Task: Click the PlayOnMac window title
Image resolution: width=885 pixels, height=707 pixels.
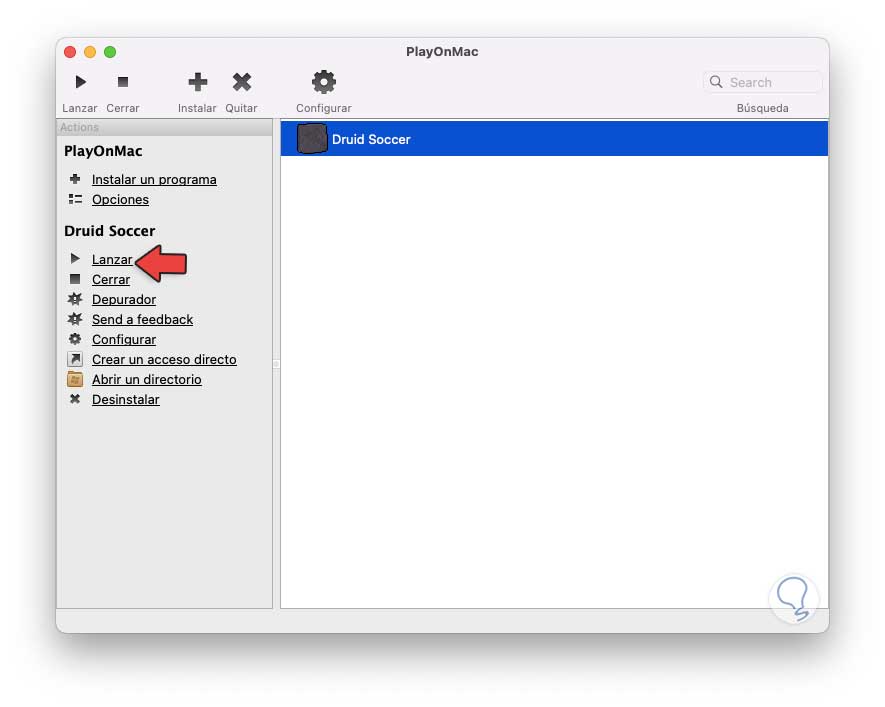Action: pyautogui.click(x=442, y=51)
